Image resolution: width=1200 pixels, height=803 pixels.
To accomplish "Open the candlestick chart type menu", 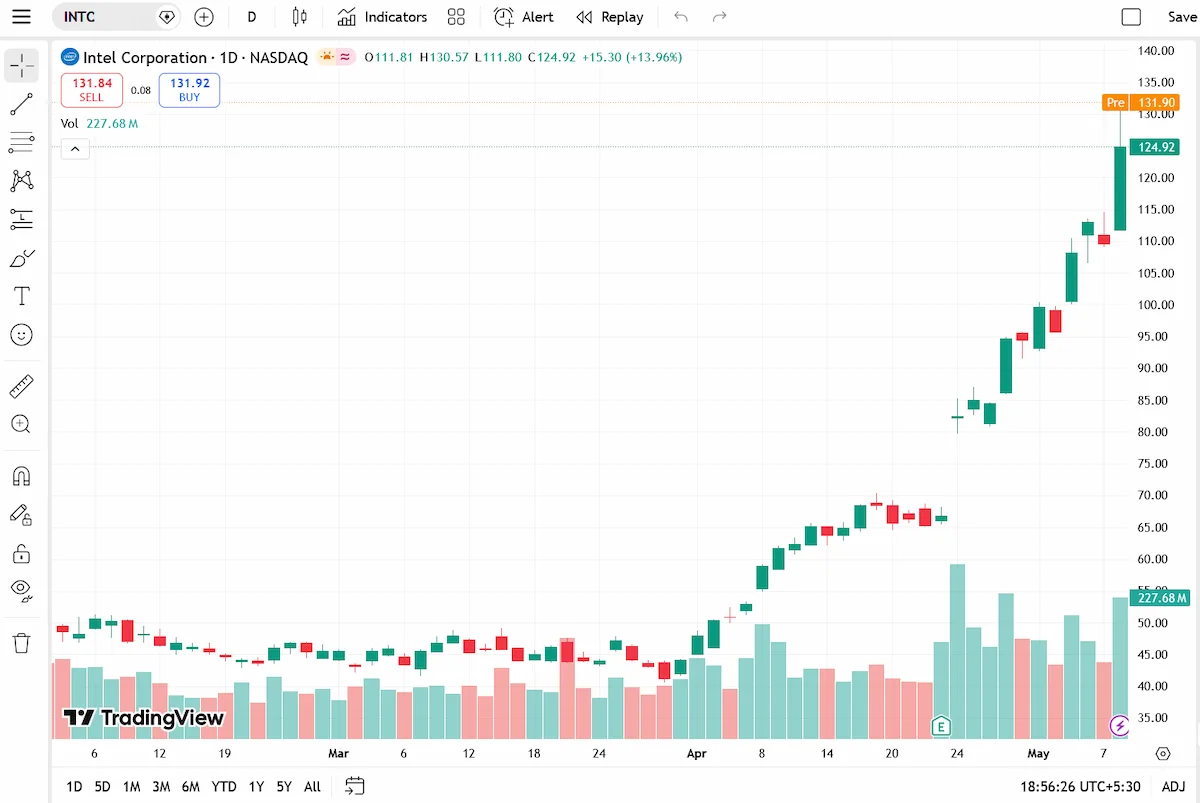I will (x=298, y=17).
